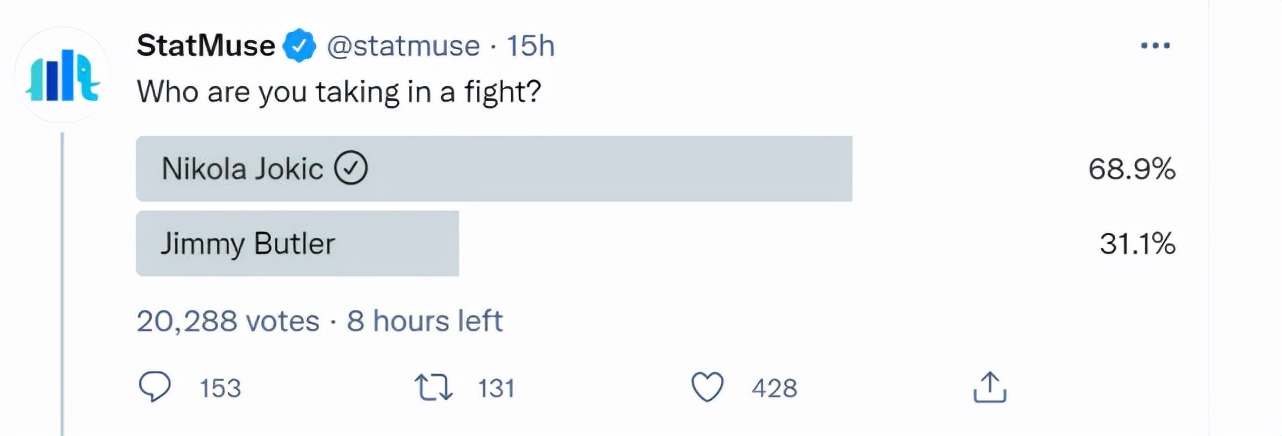Image resolution: width=1282 pixels, height=436 pixels.
Task: Select the Nikola Jokic poll option
Action: (x=493, y=169)
